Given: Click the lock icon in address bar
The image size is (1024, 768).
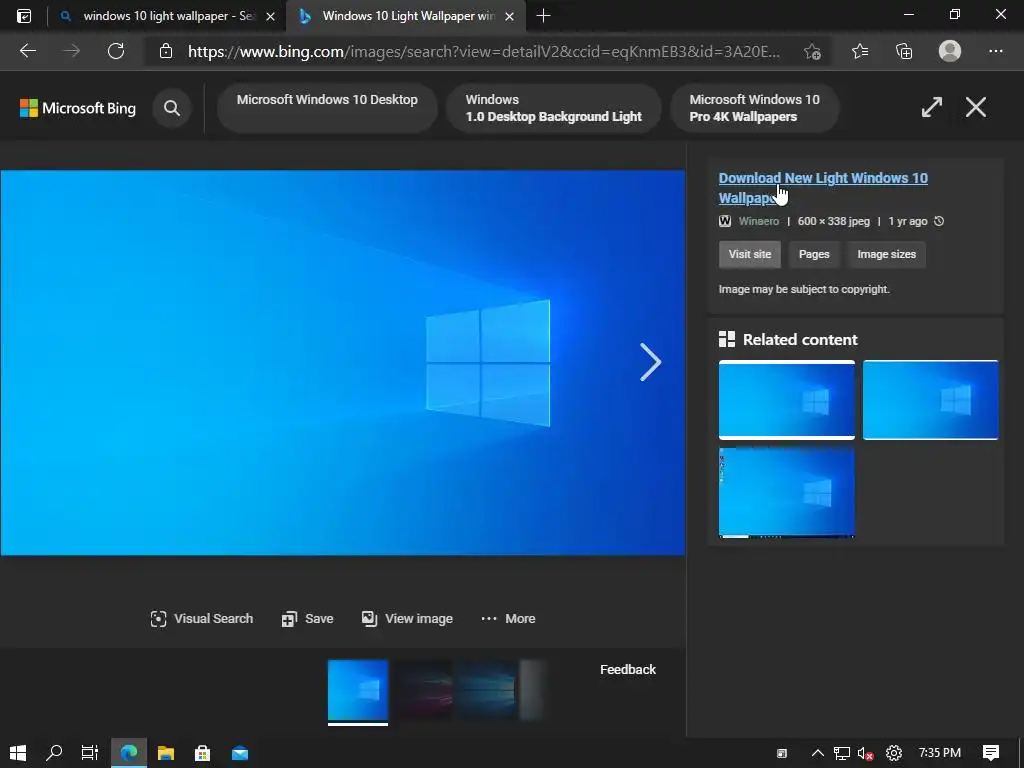Looking at the screenshot, I should point(166,51).
